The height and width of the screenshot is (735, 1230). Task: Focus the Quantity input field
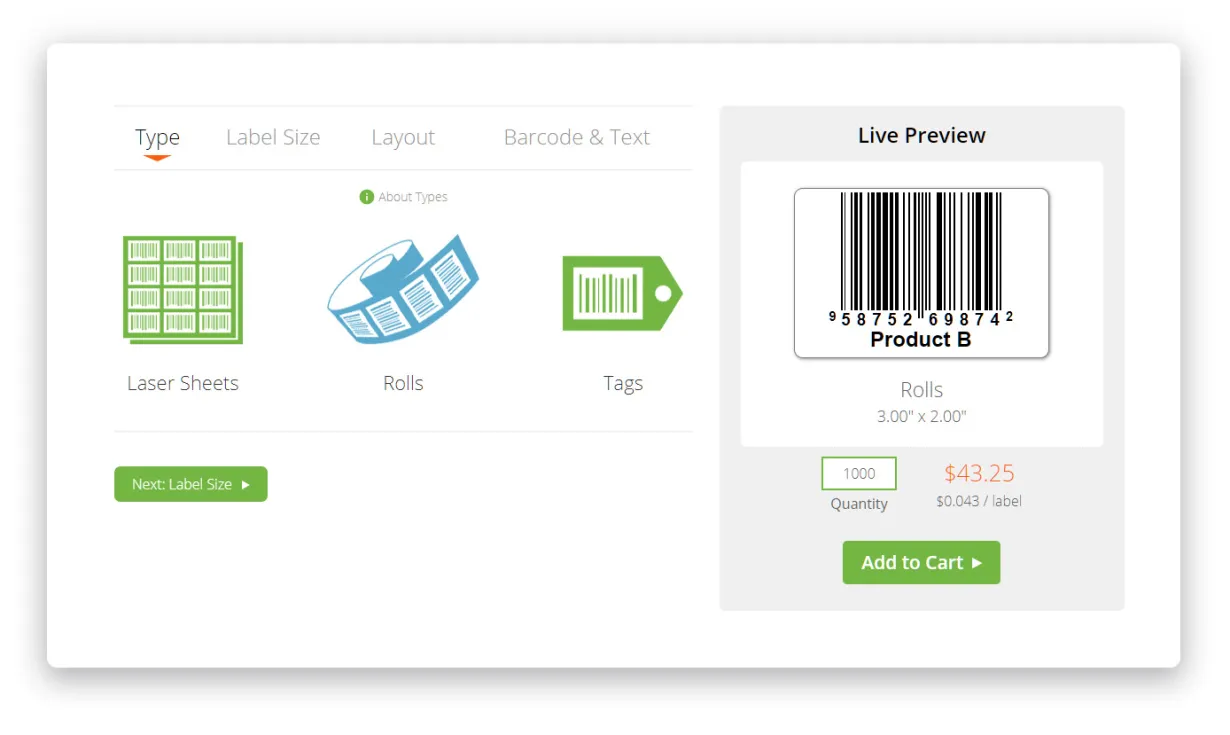tap(859, 474)
